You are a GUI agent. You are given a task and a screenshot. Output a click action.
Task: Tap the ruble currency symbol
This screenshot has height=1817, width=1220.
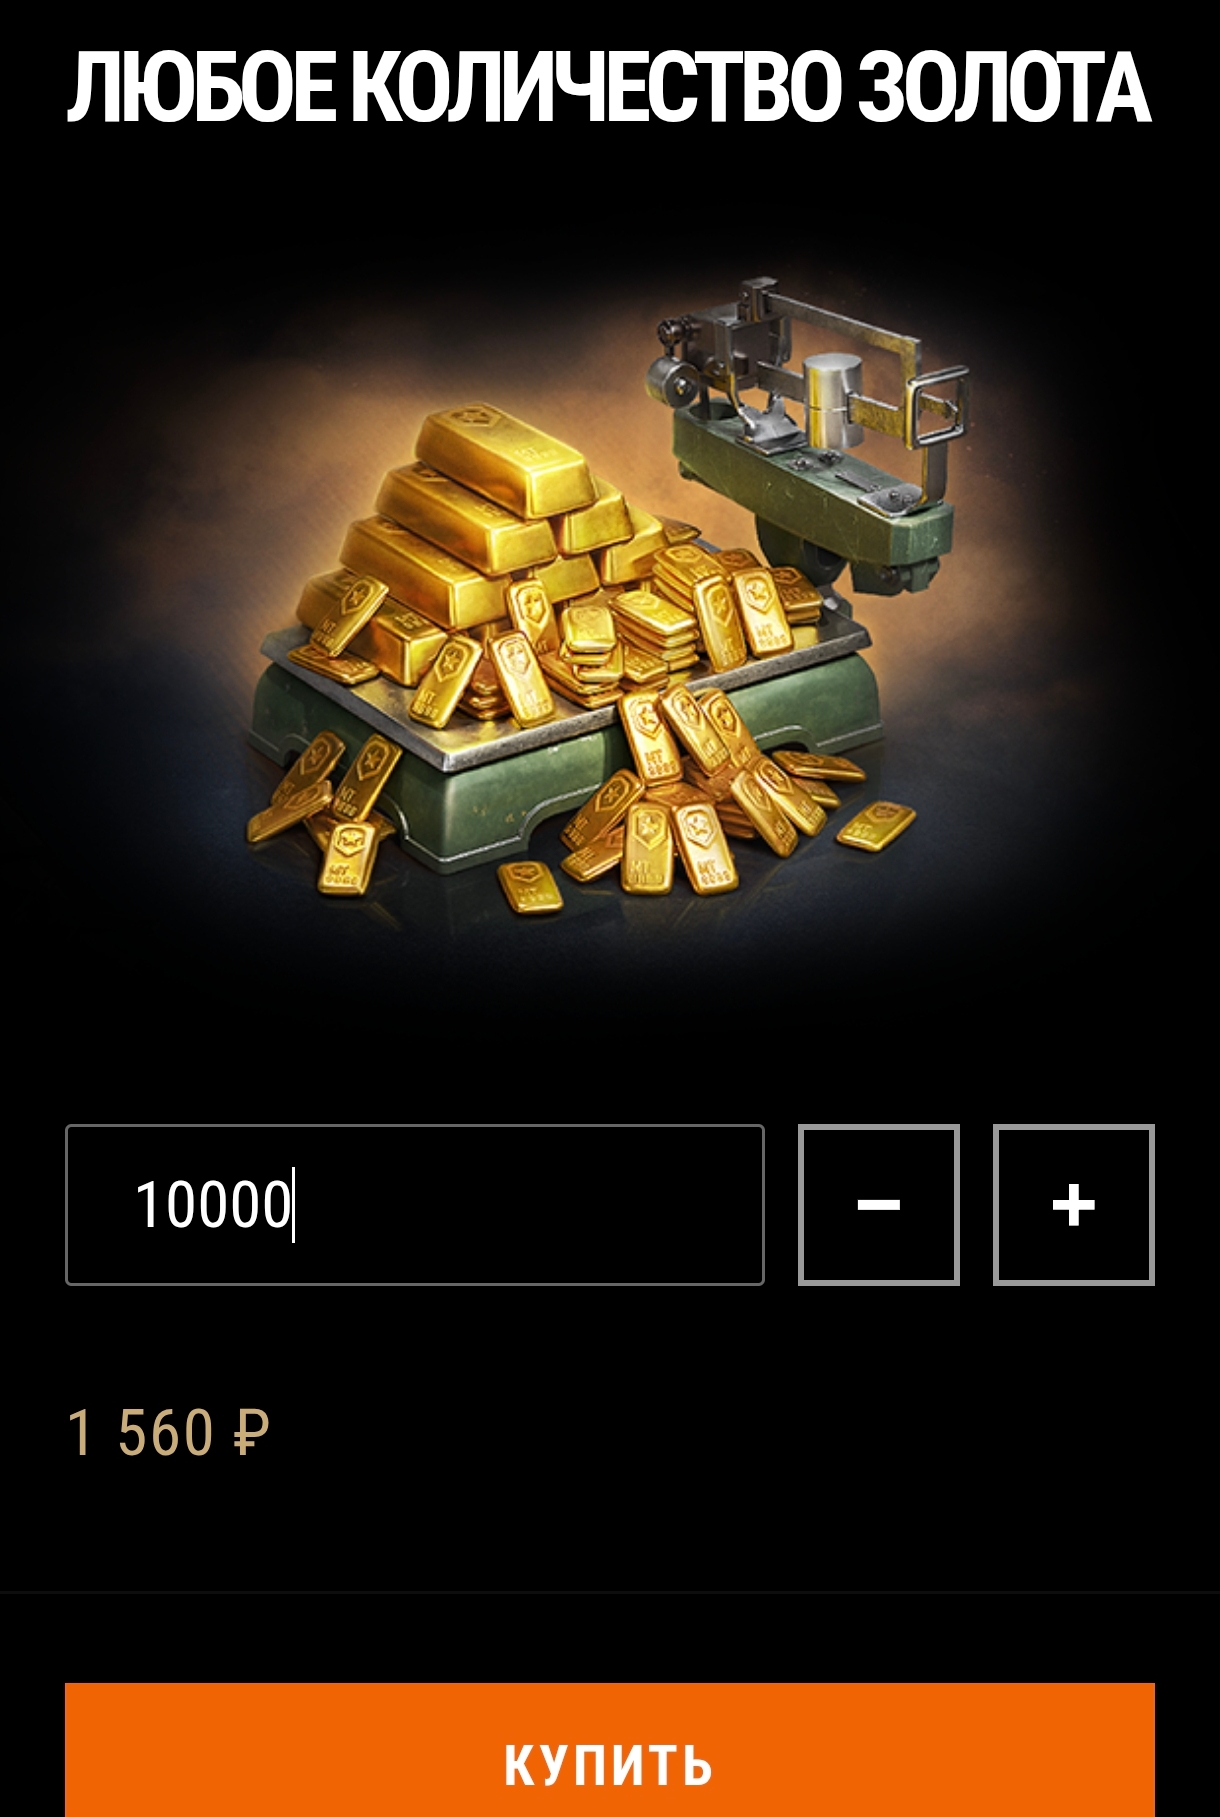pos(251,1432)
